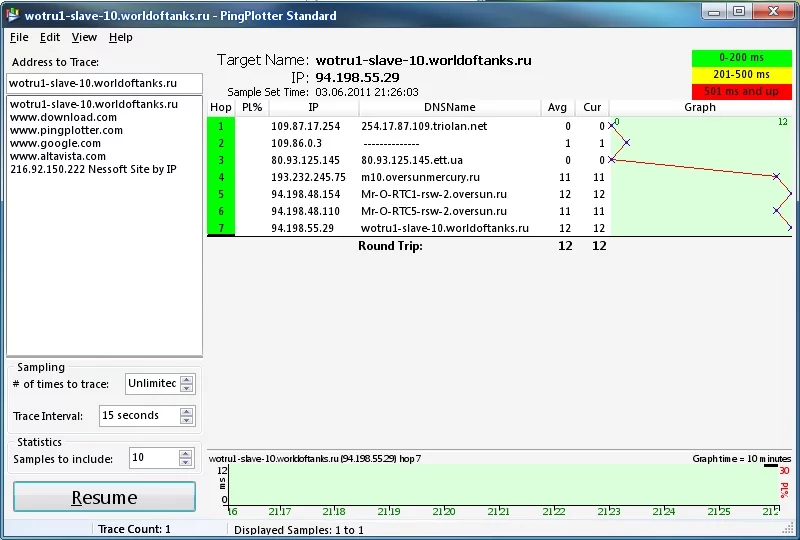Image resolution: width=800 pixels, height=540 pixels.
Task: Click the Hop column header
Action: [x=221, y=108]
